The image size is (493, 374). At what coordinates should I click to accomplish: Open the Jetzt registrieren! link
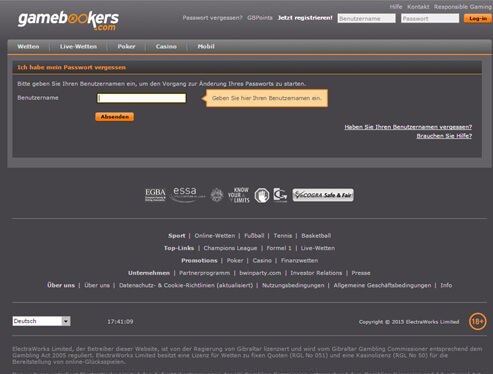[305, 18]
